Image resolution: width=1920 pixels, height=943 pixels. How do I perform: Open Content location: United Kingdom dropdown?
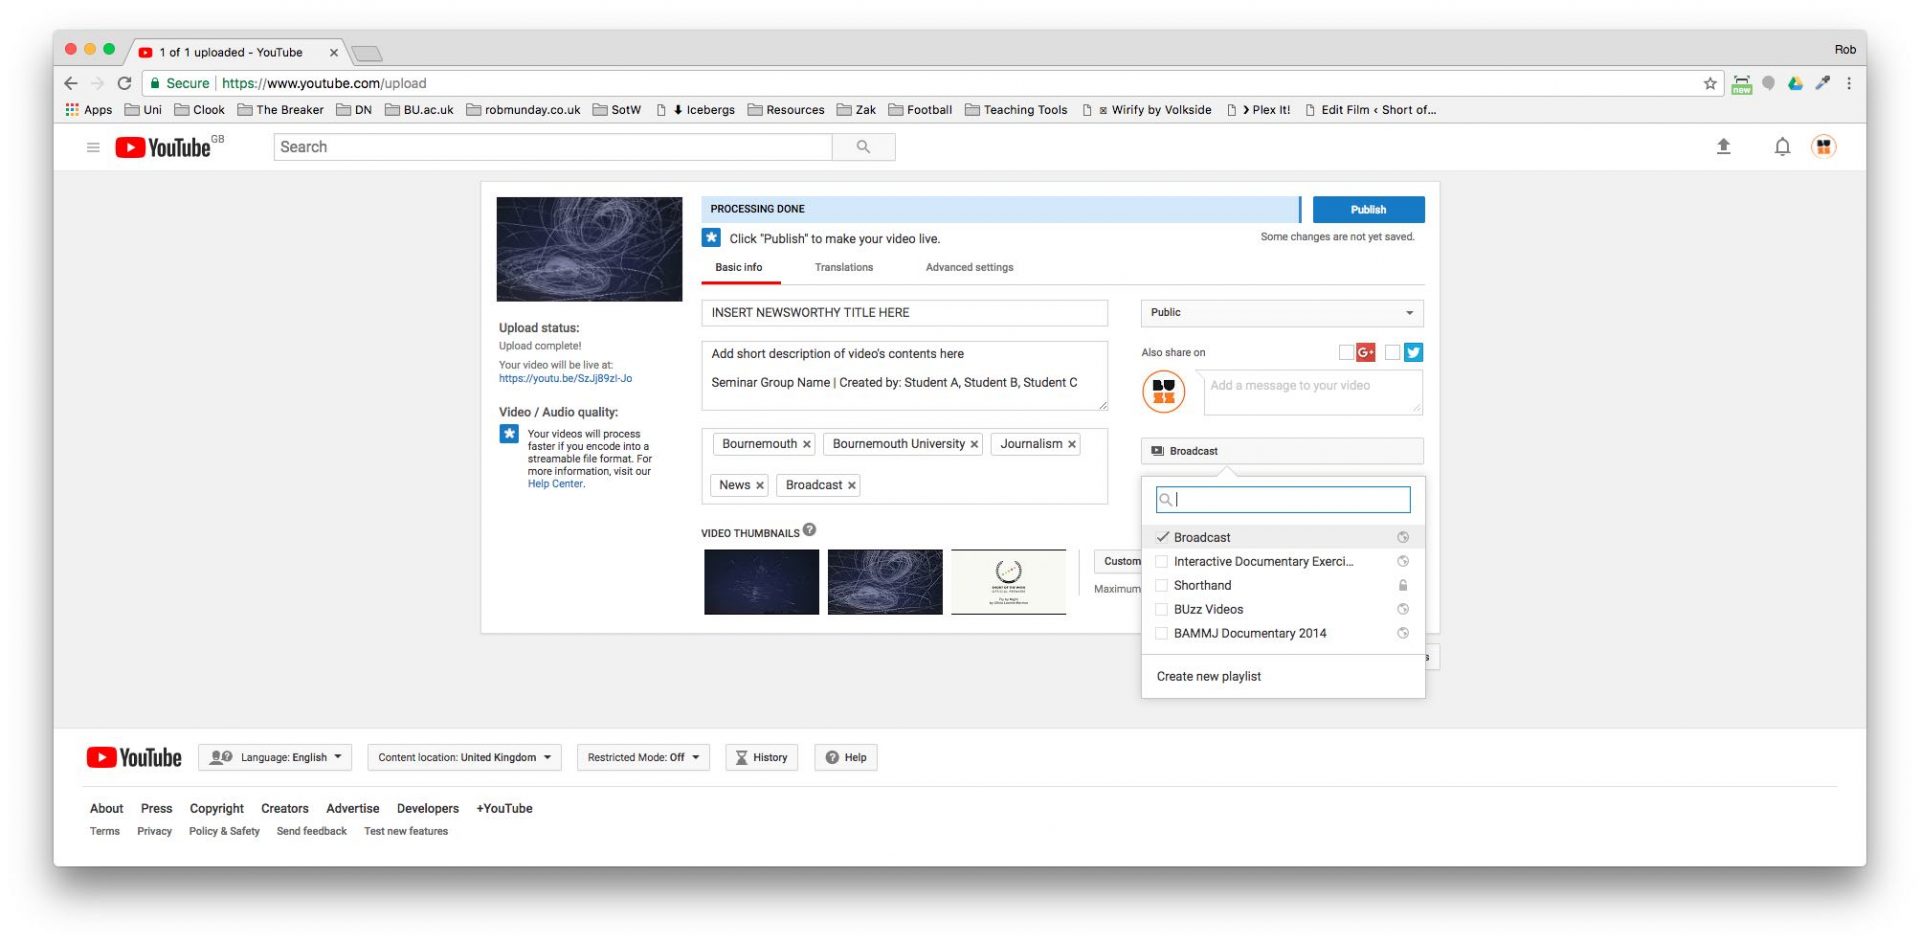[464, 757]
